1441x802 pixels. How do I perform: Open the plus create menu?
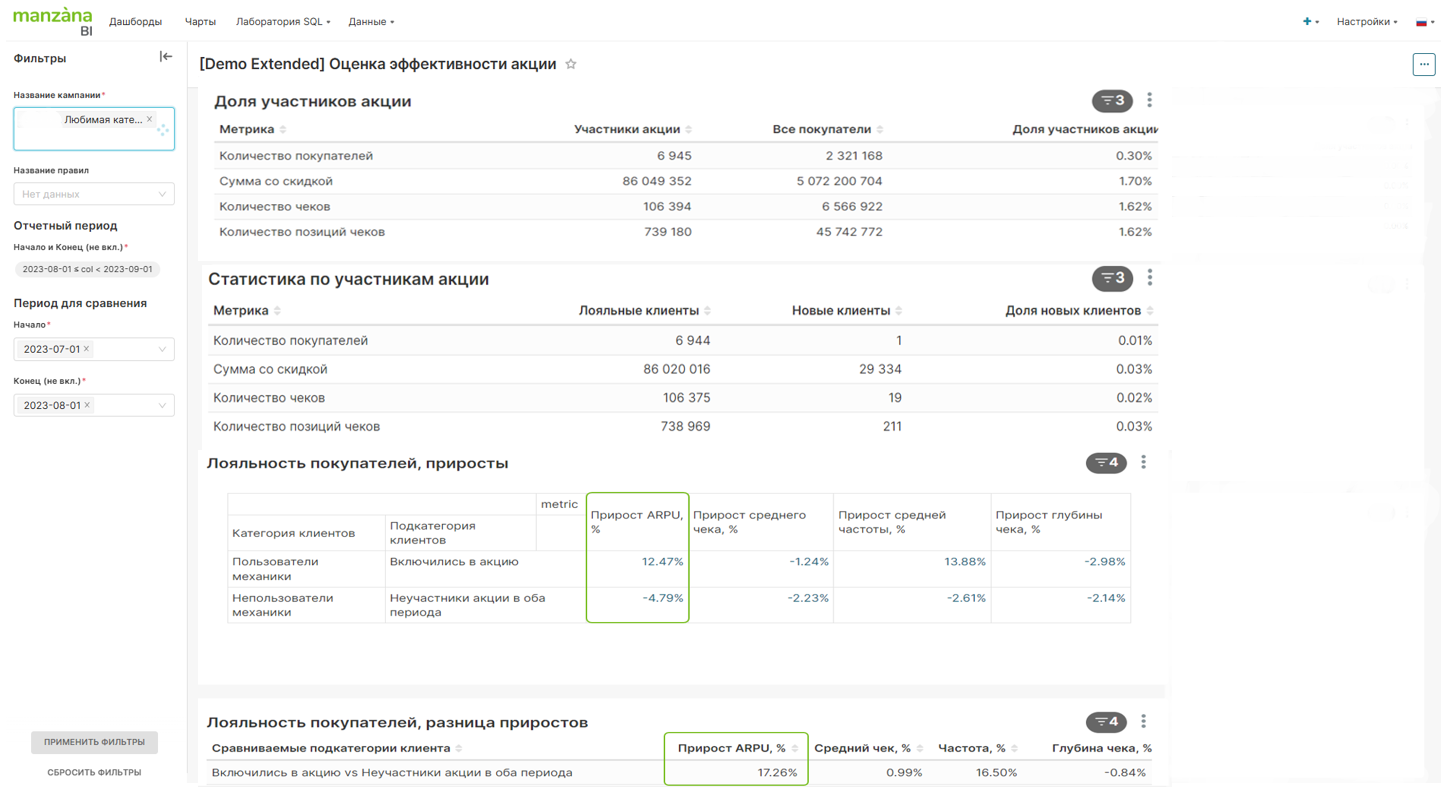pyautogui.click(x=1309, y=21)
